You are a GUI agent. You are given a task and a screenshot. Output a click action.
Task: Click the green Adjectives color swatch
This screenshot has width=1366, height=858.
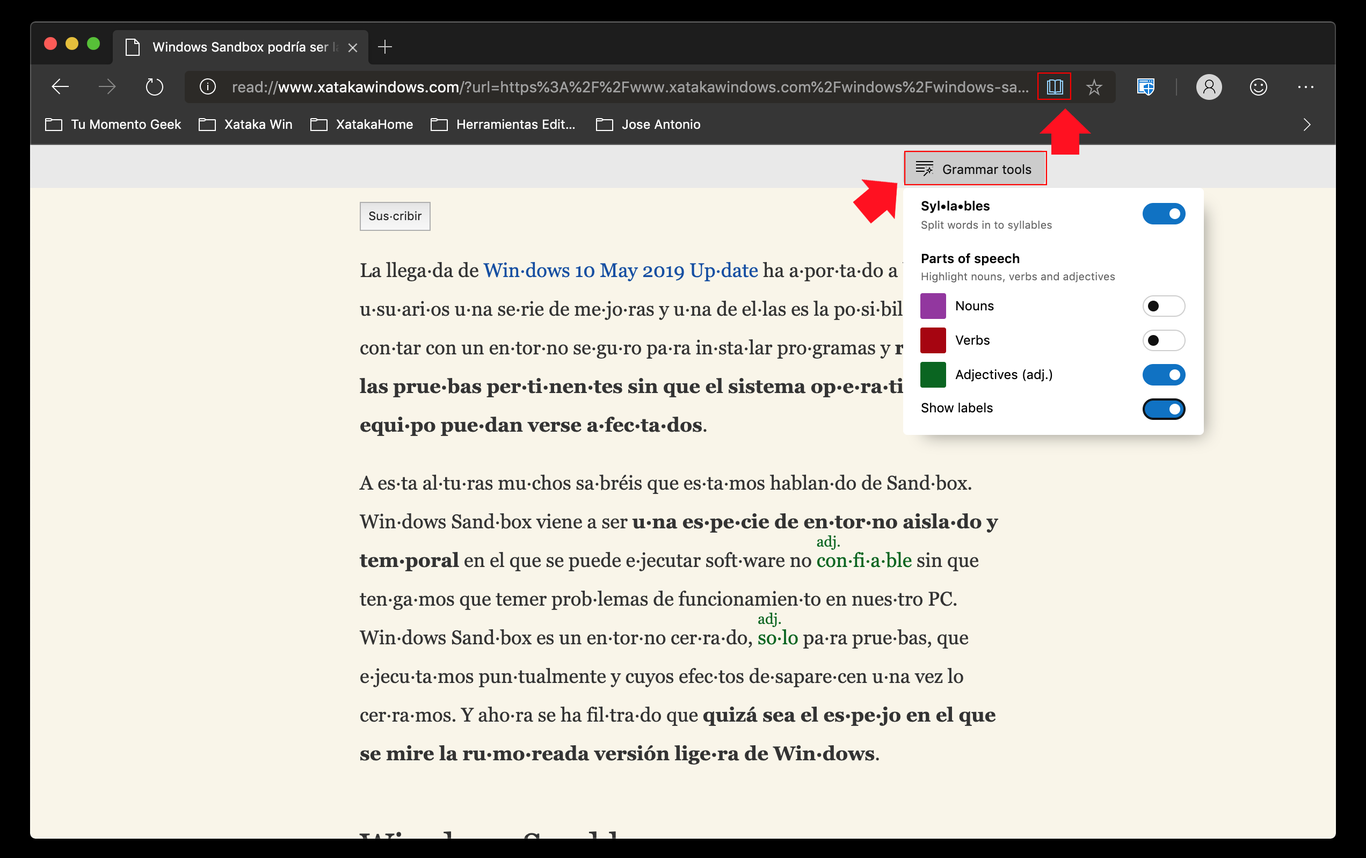coord(933,374)
